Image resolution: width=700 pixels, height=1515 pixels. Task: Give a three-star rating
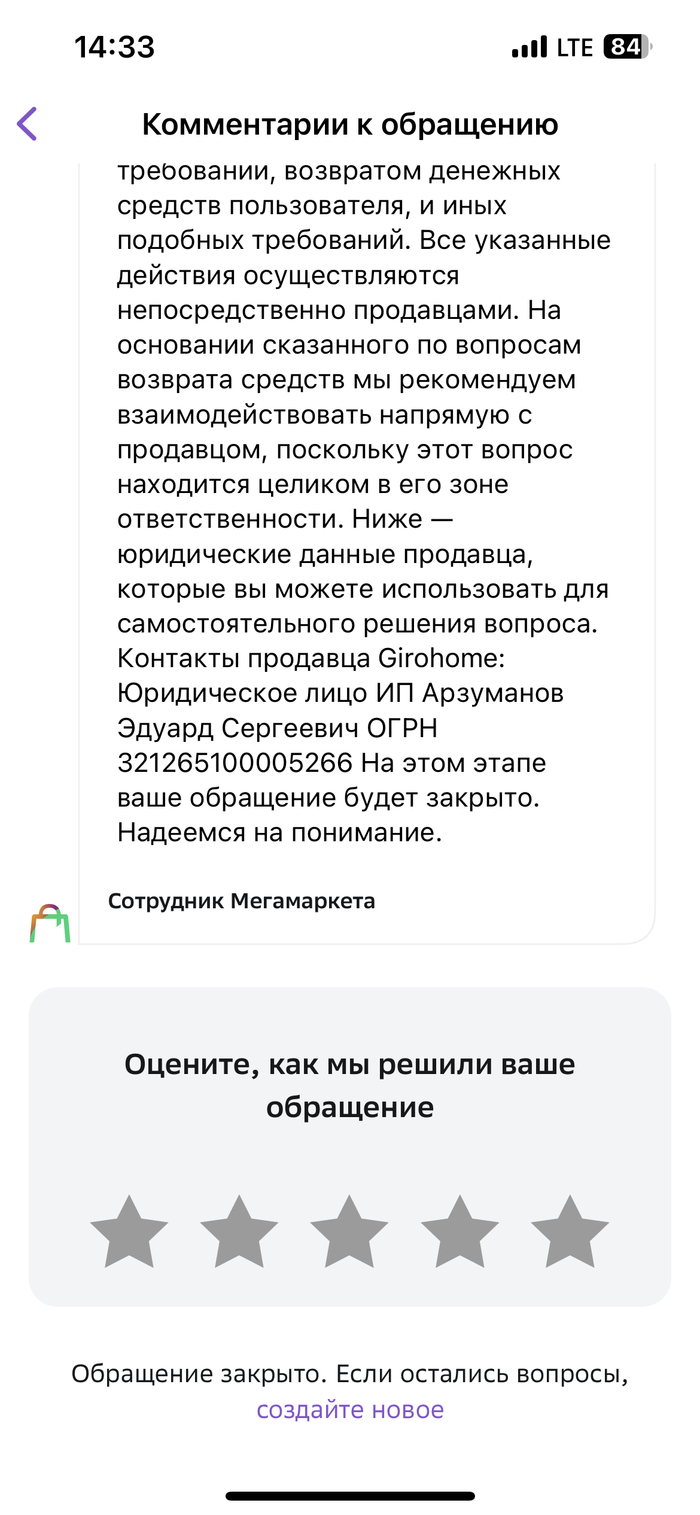tap(349, 1231)
